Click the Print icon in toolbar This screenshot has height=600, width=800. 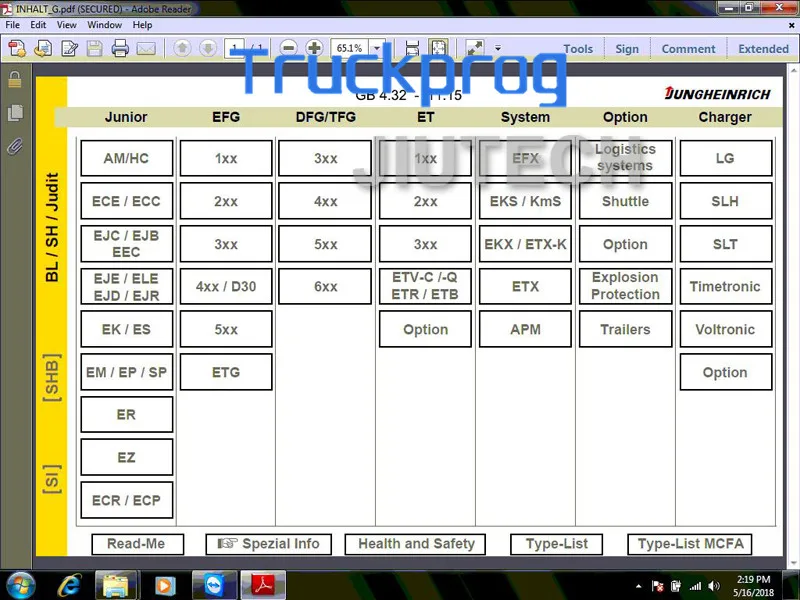tap(120, 48)
